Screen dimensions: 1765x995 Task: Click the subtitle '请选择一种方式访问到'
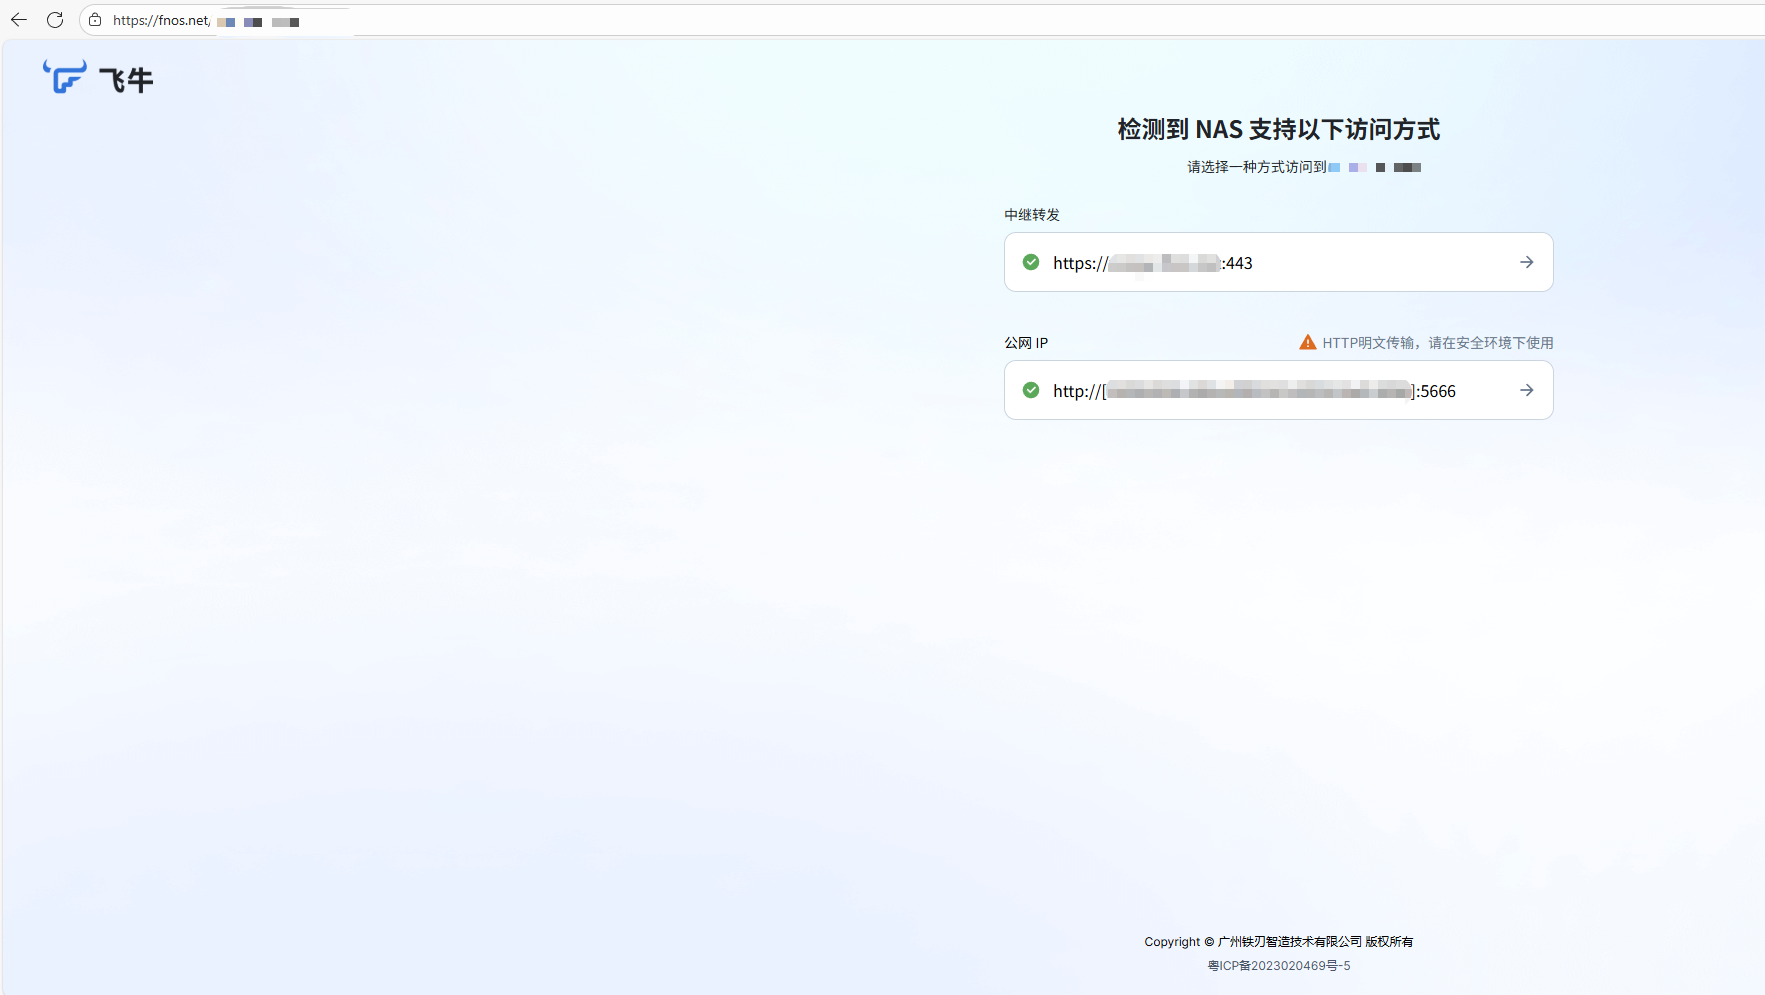point(1257,167)
